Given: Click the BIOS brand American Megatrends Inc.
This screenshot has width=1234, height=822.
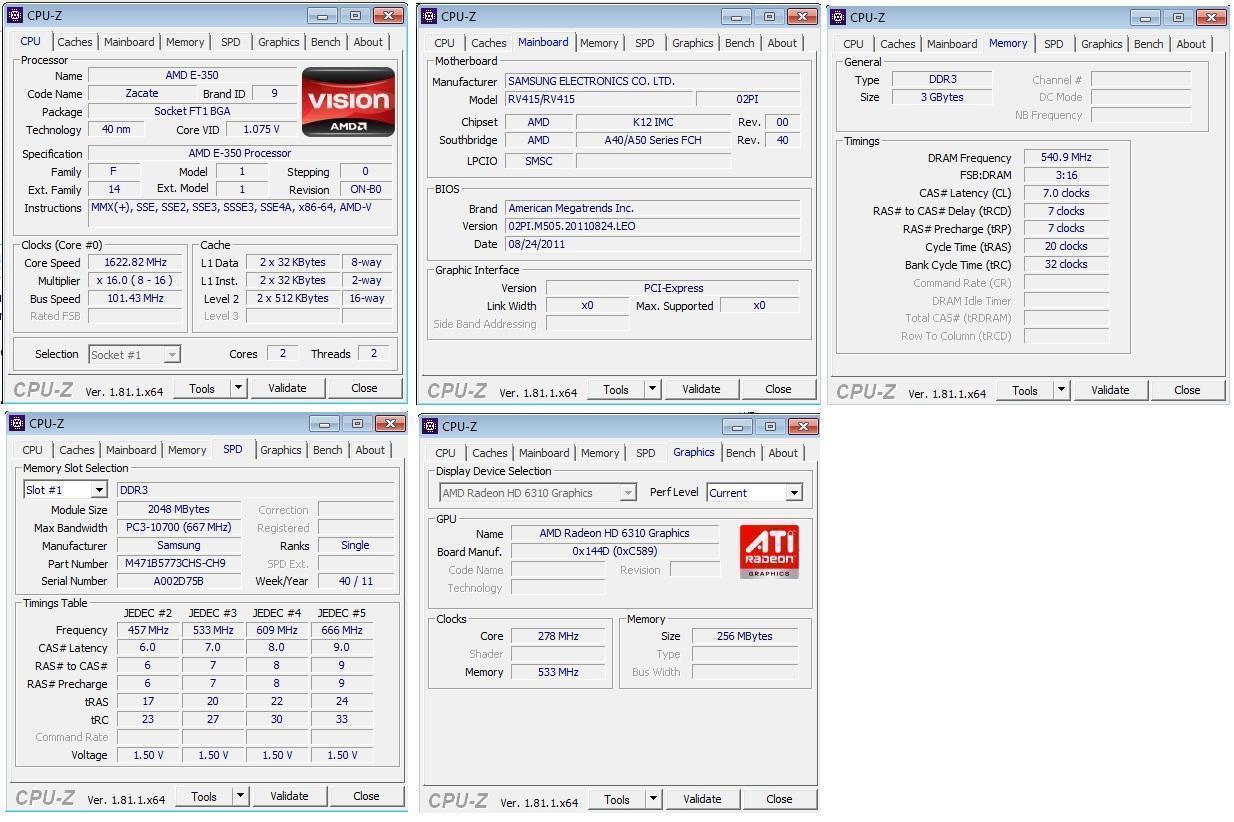Looking at the screenshot, I should (x=652, y=208).
